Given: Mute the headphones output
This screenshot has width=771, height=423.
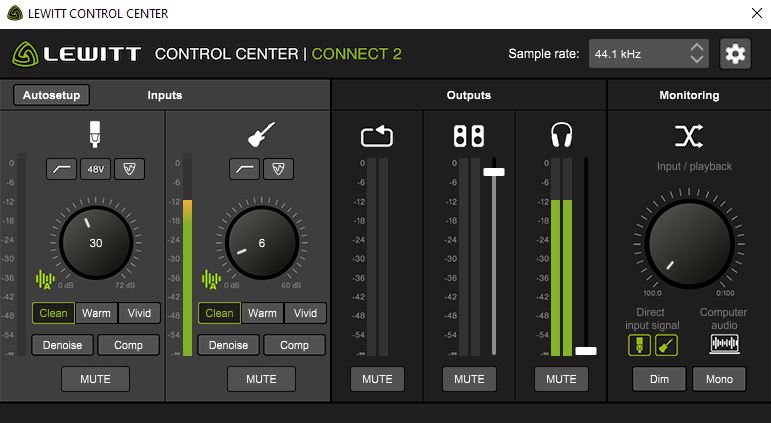Looking at the screenshot, I should point(561,379).
